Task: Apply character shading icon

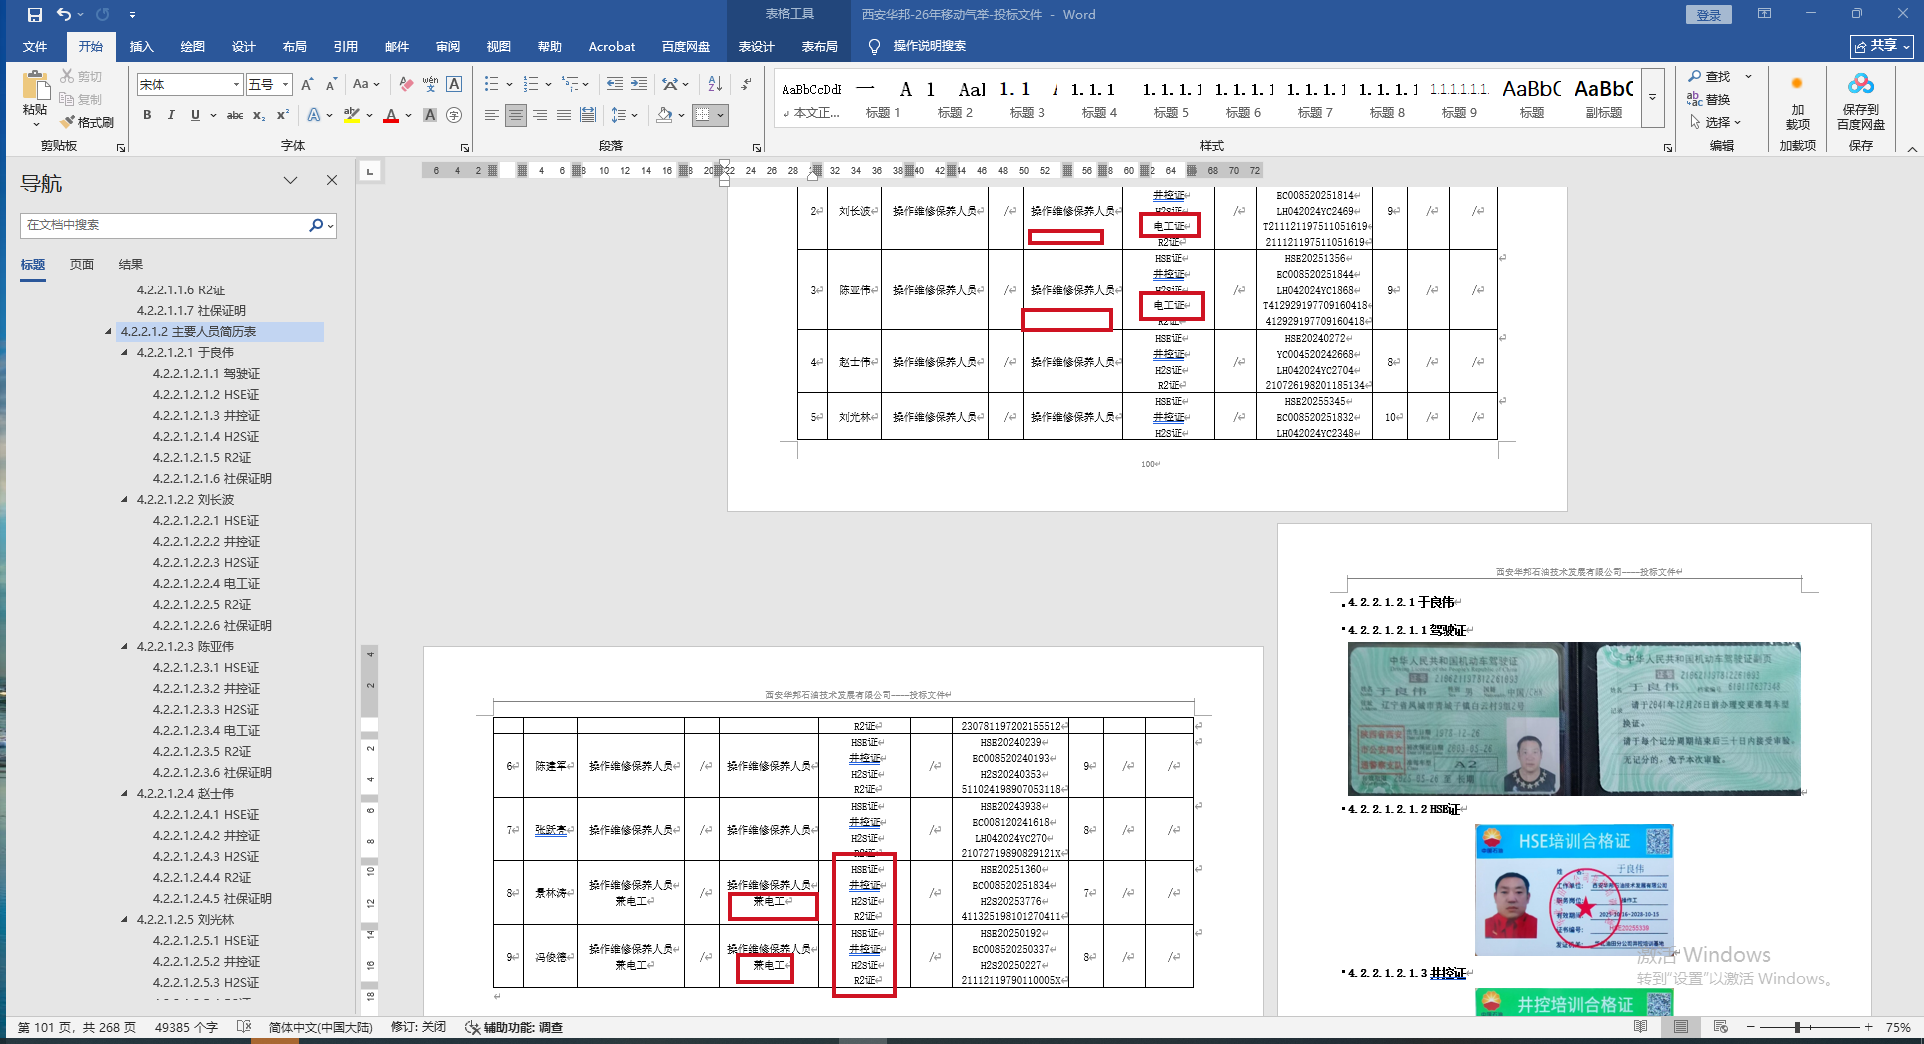Action: coord(430,115)
